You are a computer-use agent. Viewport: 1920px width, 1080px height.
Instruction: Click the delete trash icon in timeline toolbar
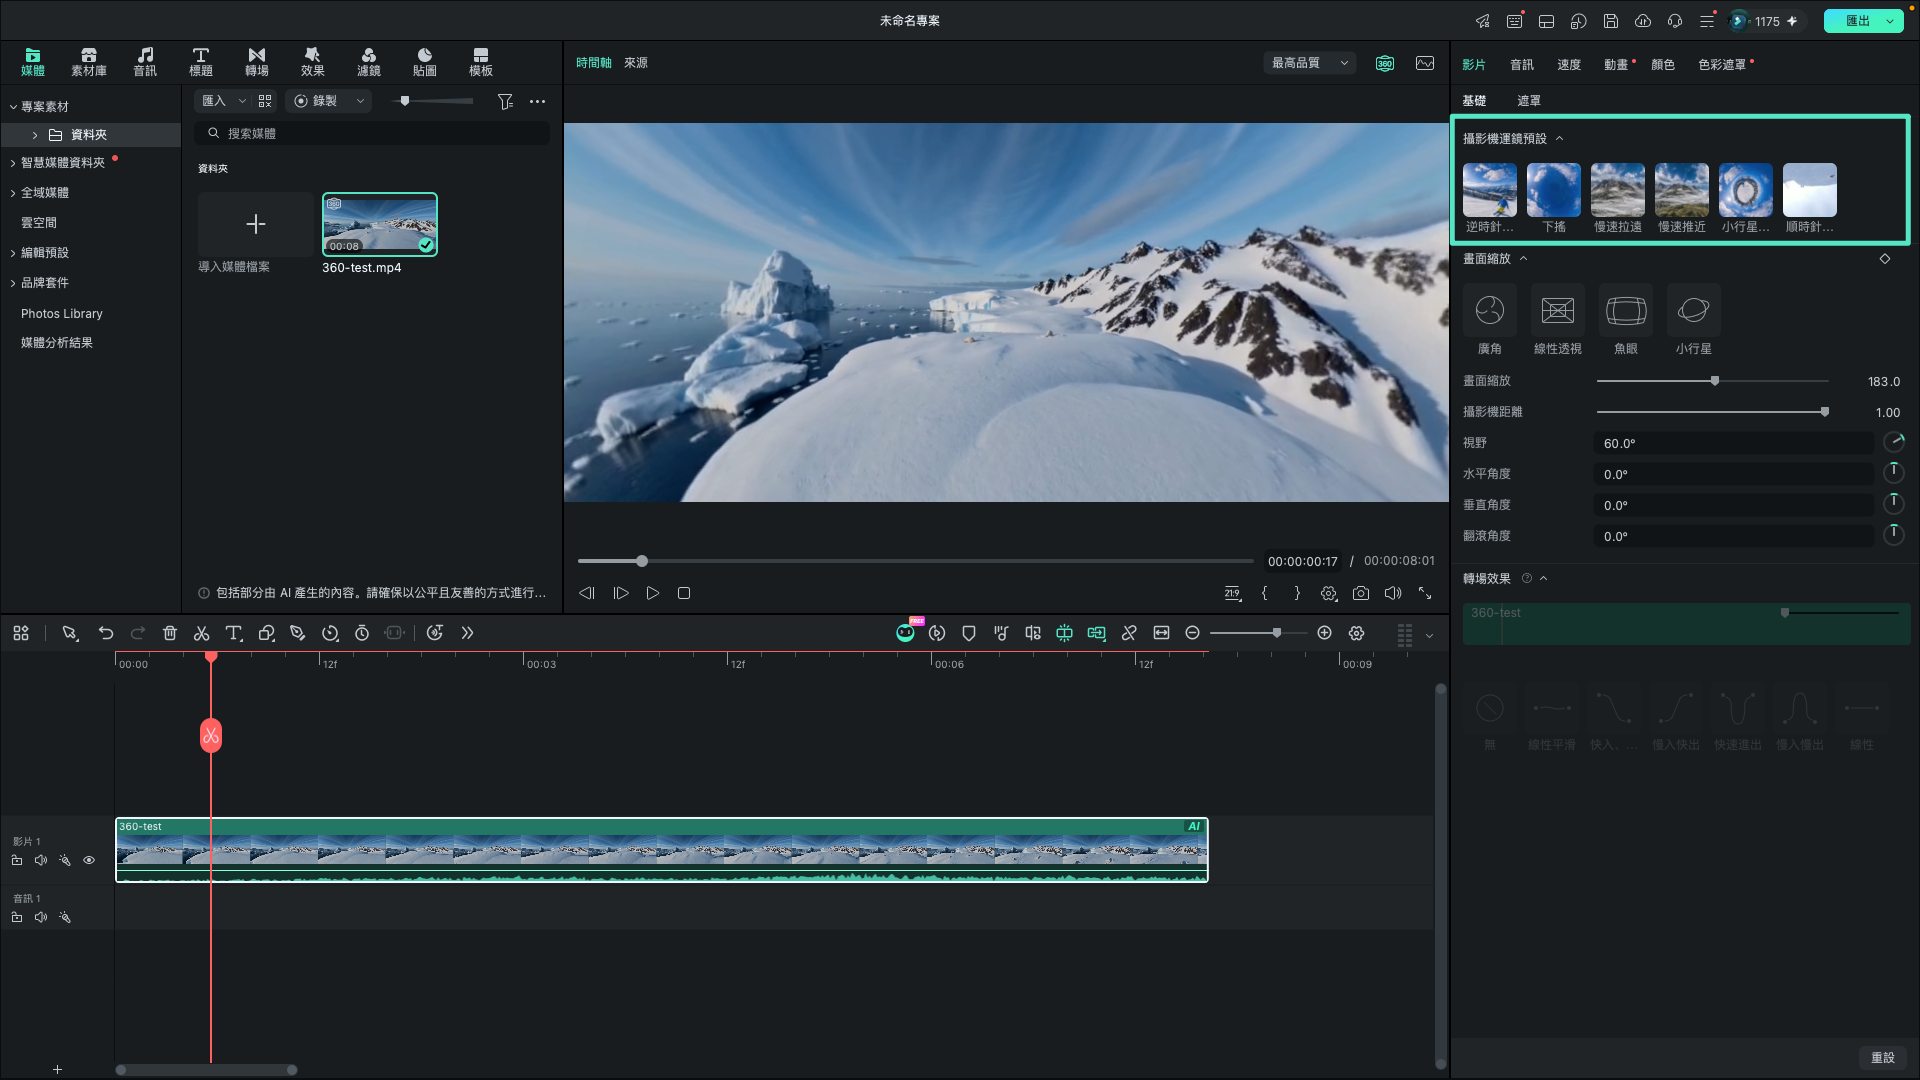(x=170, y=633)
